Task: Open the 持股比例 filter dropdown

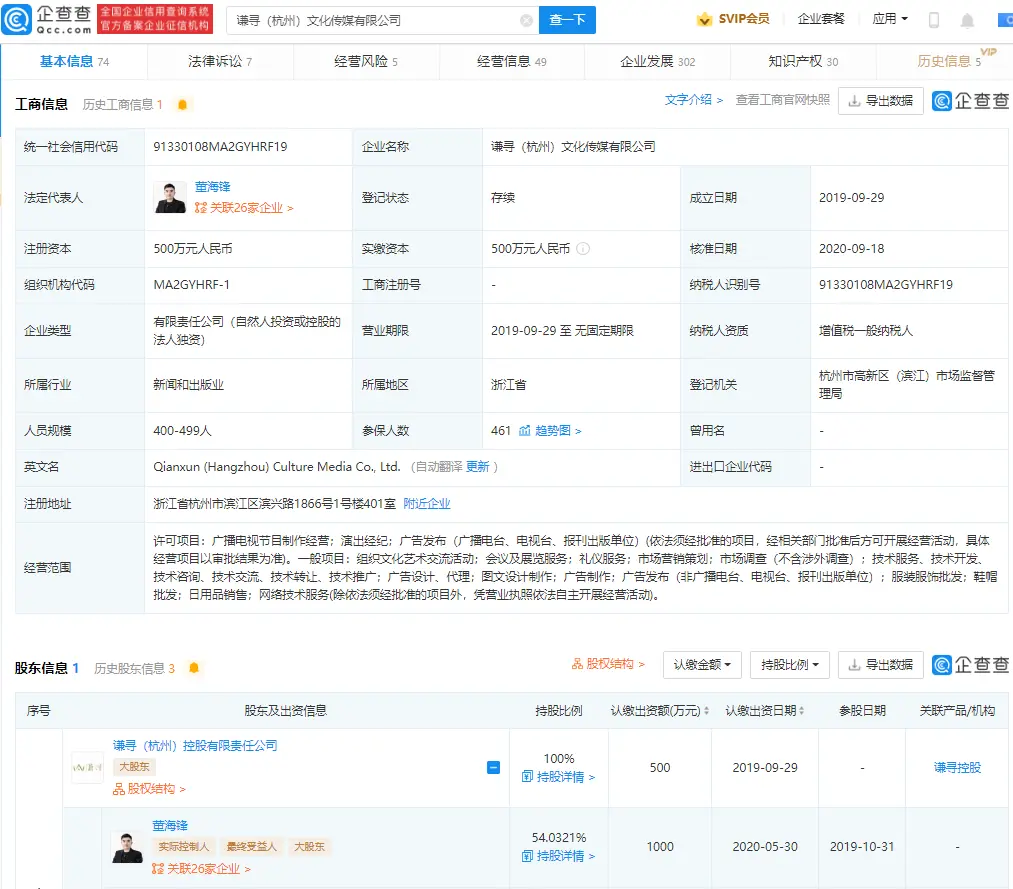Action: 789,664
